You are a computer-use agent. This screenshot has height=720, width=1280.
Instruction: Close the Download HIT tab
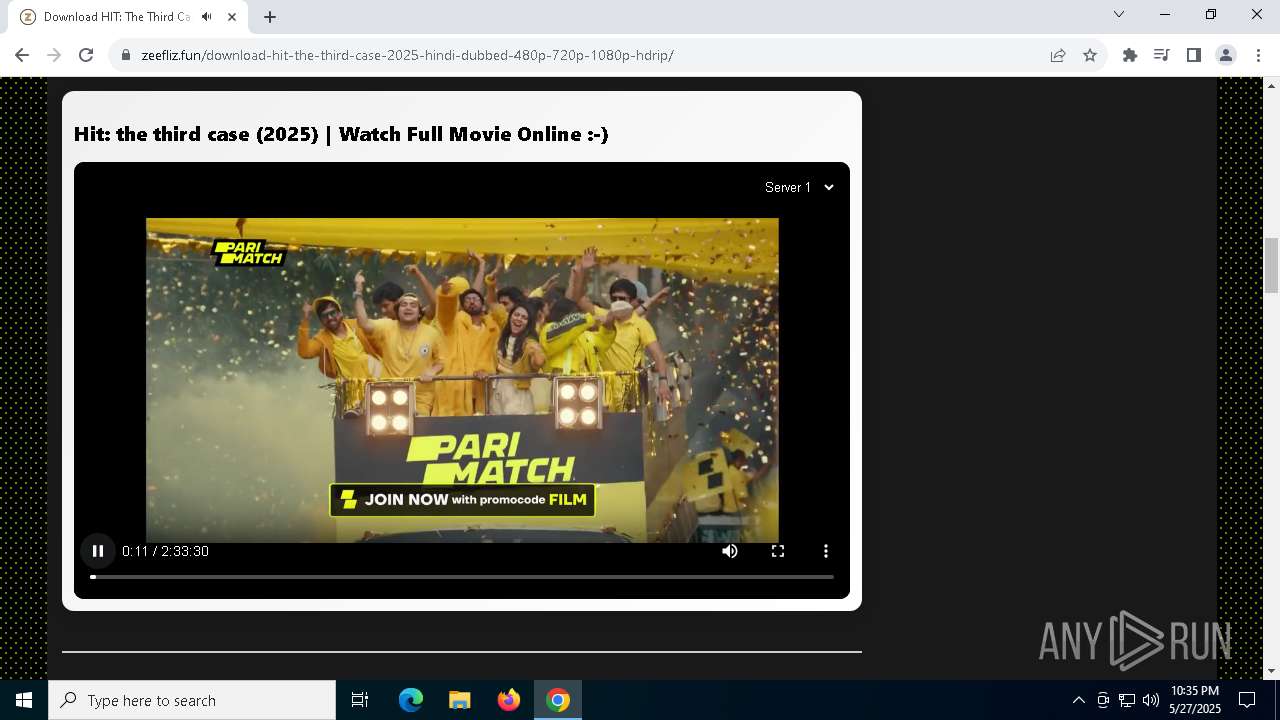(x=233, y=16)
